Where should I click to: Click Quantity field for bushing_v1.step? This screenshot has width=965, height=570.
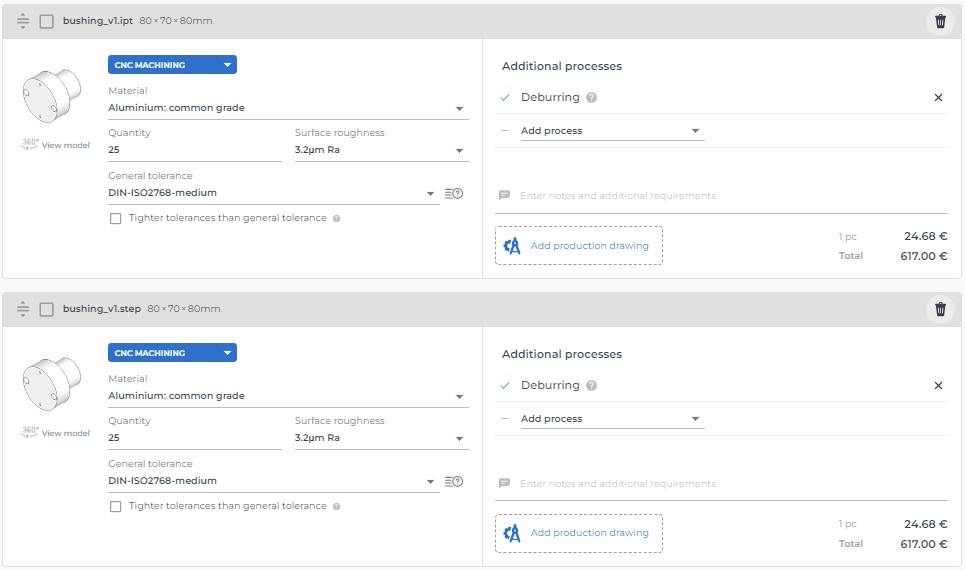194,438
